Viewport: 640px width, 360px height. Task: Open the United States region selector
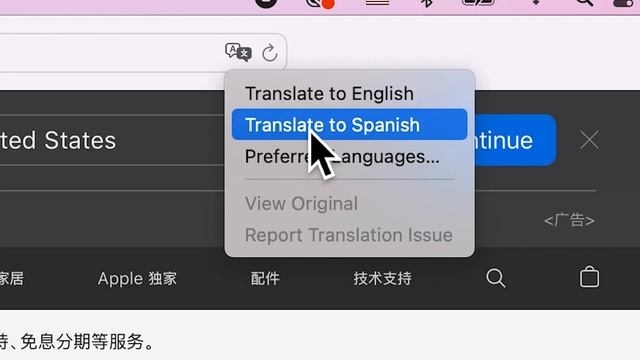click(x=112, y=140)
